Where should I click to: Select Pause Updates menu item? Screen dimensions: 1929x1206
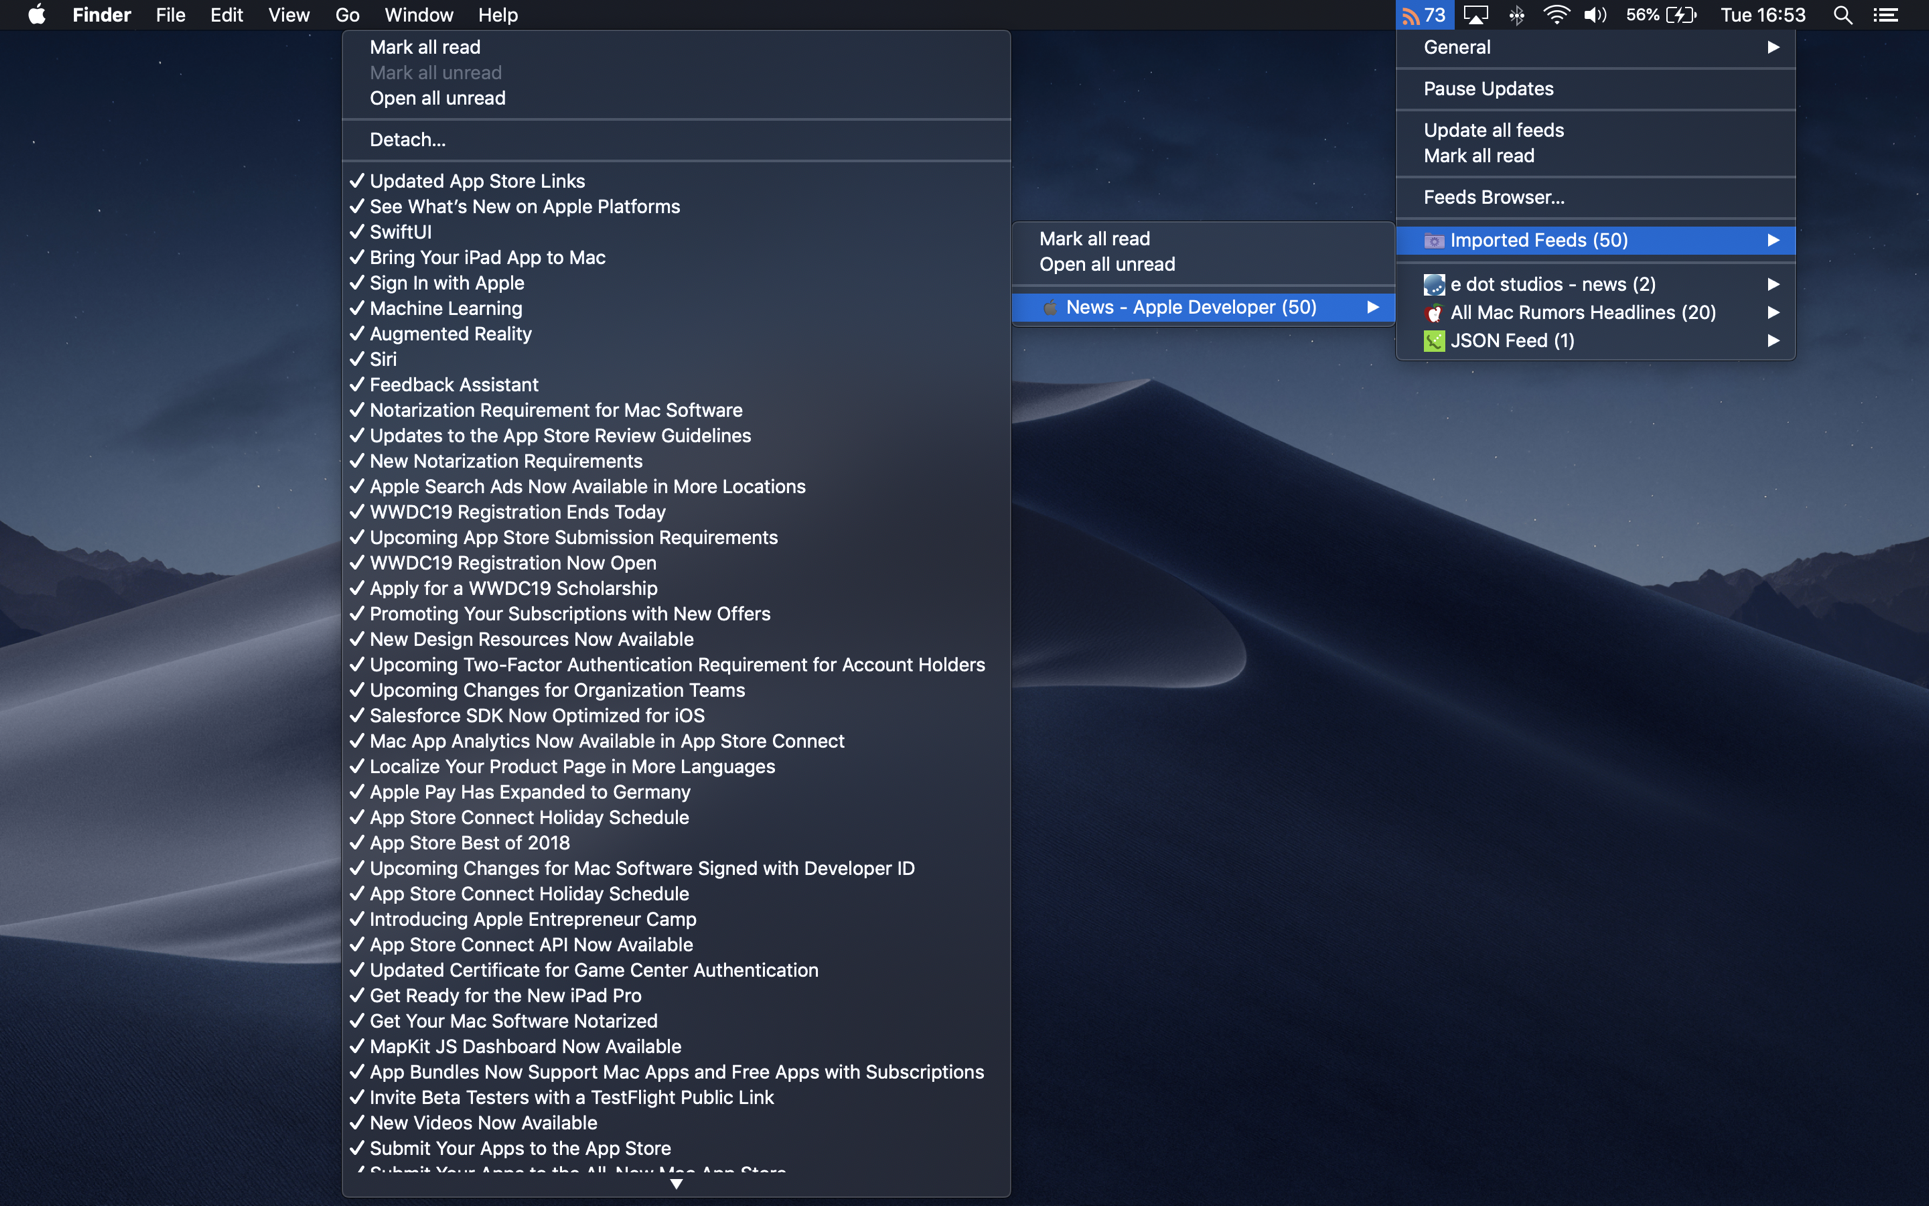pyautogui.click(x=1489, y=88)
